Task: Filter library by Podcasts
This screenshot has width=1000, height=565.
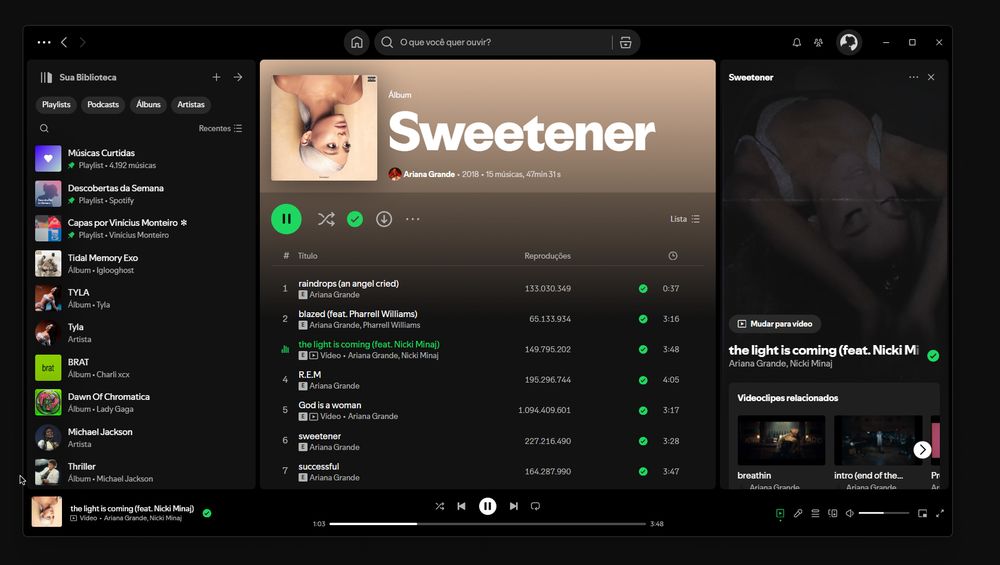Action: click(x=103, y=105)
